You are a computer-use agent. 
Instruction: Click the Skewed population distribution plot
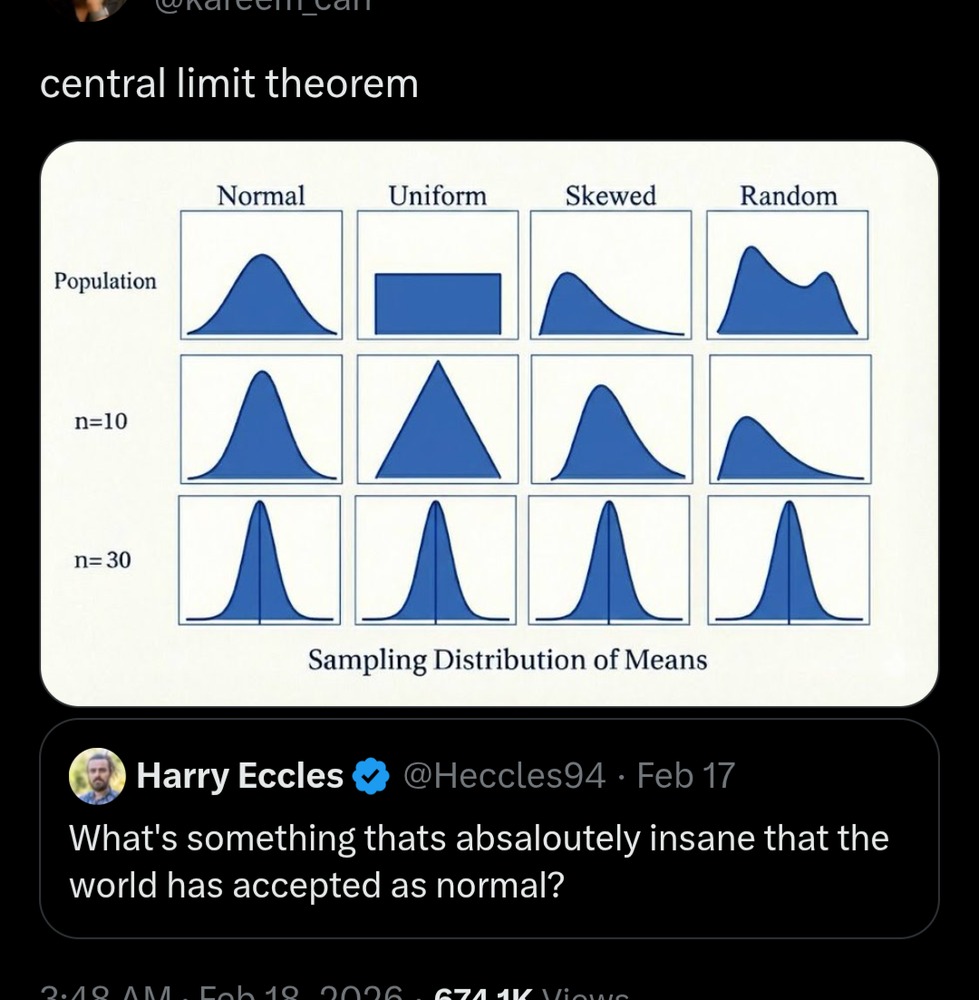611,275
